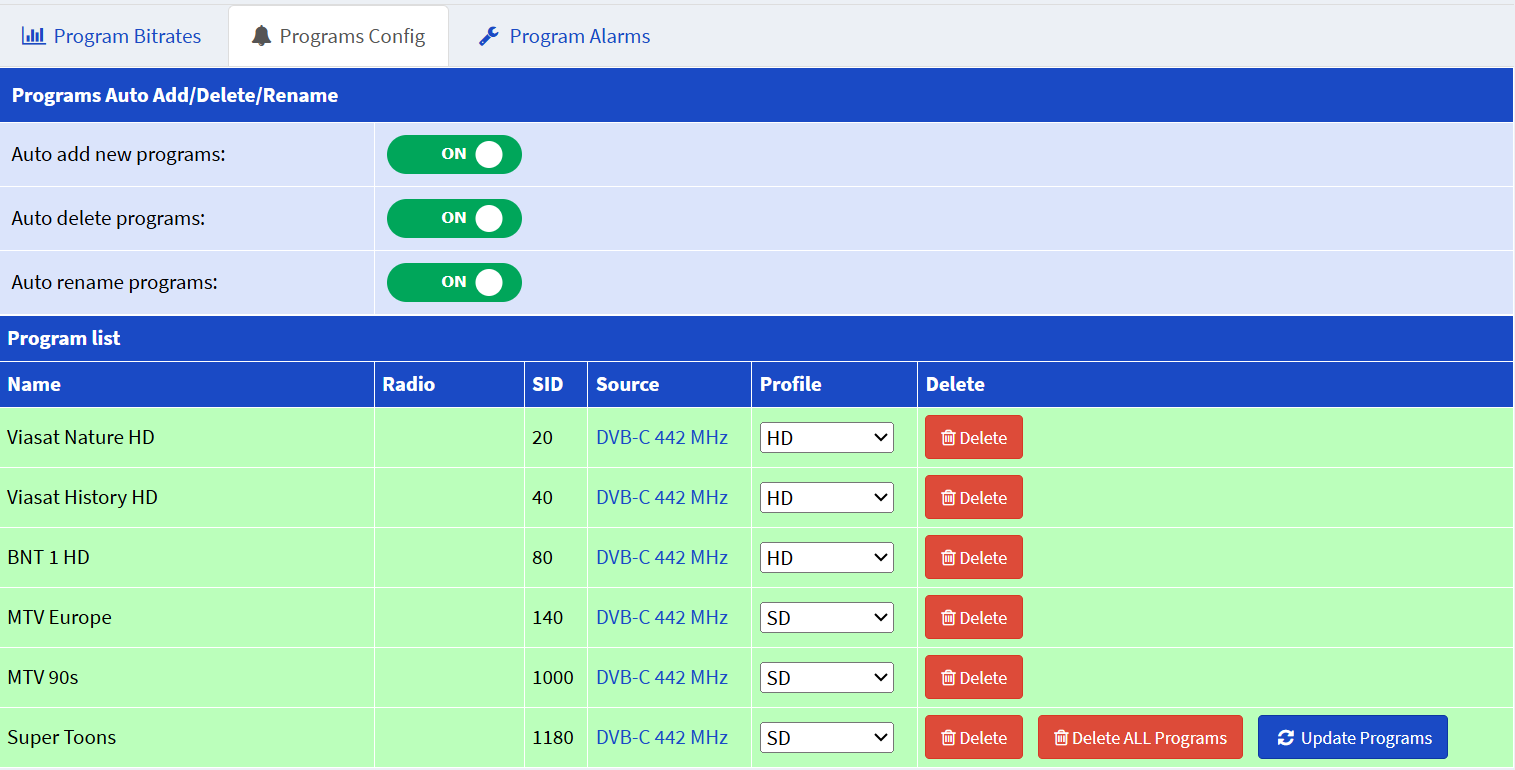Select the Super Toons program name

(62, 737)
